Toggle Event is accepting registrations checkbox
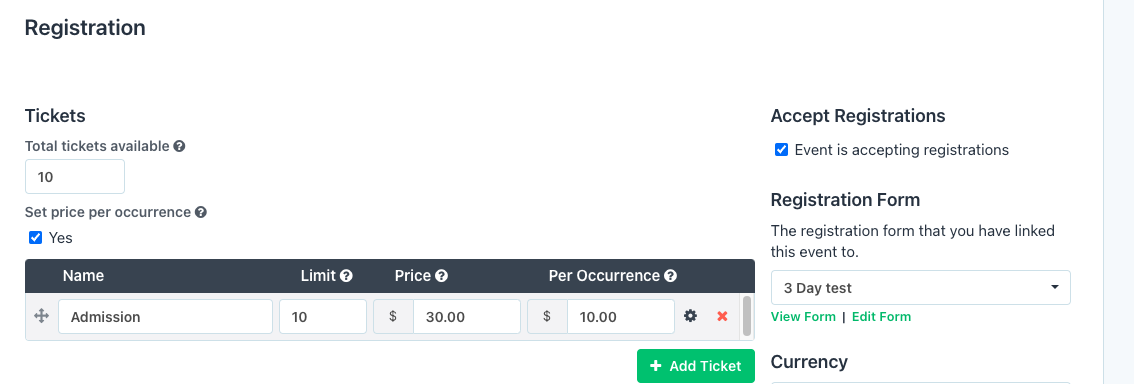 pos(781,150)
